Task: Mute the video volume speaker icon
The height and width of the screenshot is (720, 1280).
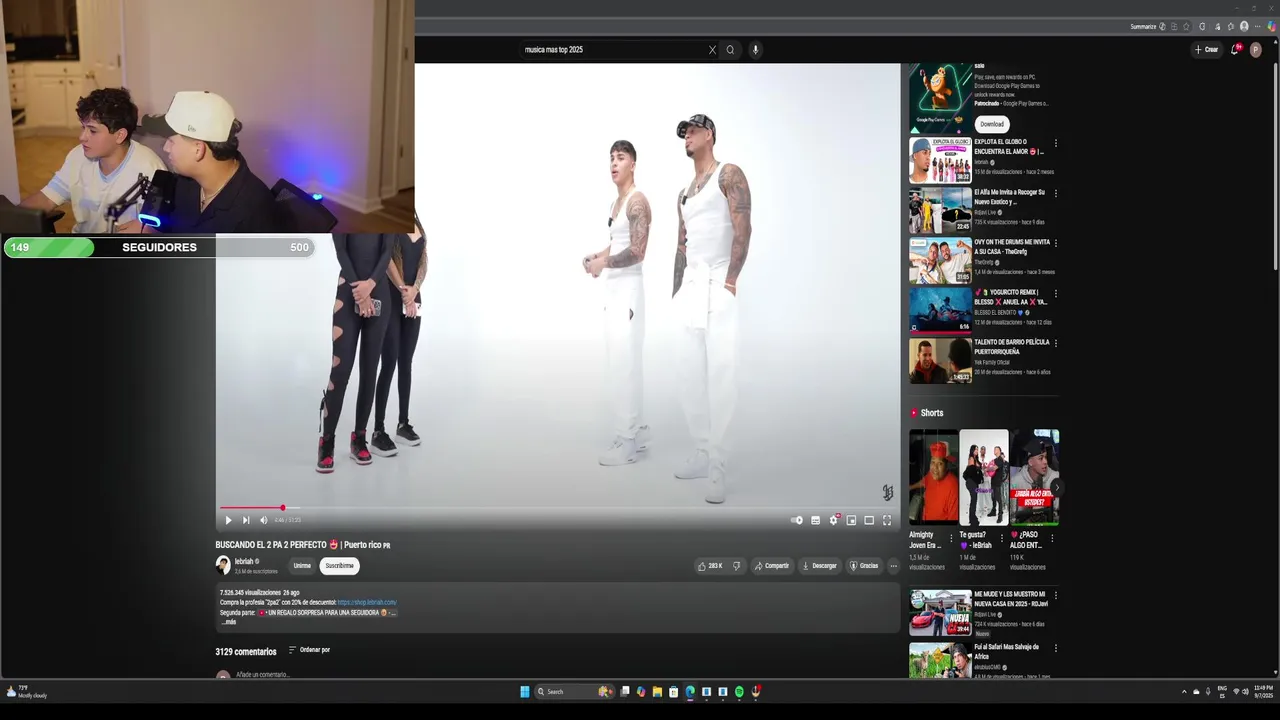Action: click(264, 520)
